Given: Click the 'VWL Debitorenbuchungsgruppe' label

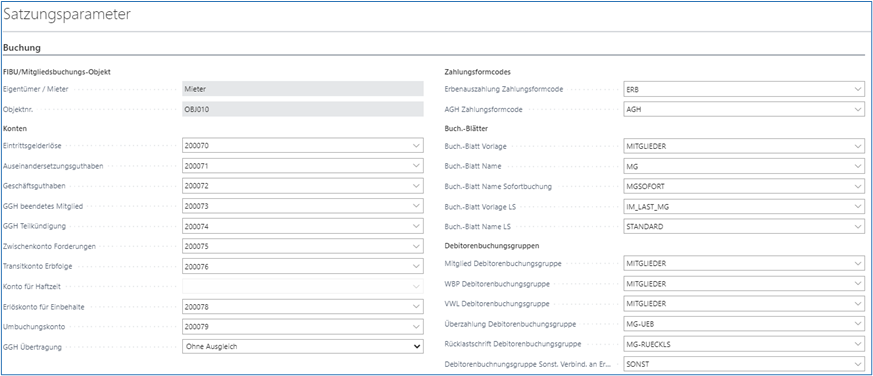Looking at the screenshot, I should 497,304.
